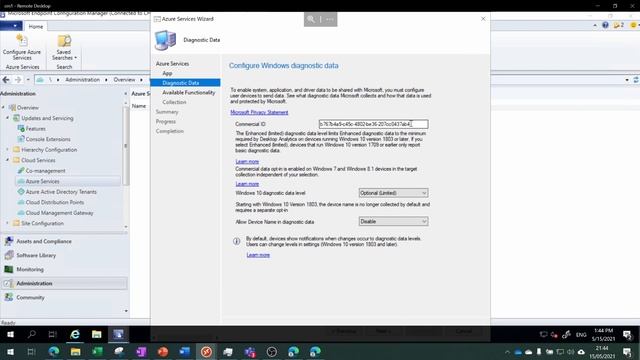This screenshot has width=640, height=360.
Task: Click the feedback smiley icon
Action: [x=633, y=25]
